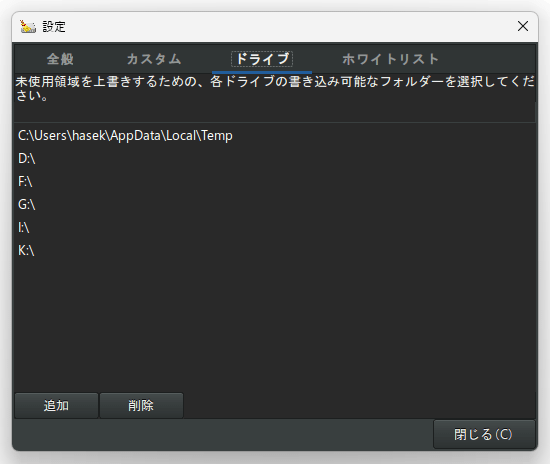Select the ドライブ tab
This screenshot has height=464, width=550.
(262, 59)
